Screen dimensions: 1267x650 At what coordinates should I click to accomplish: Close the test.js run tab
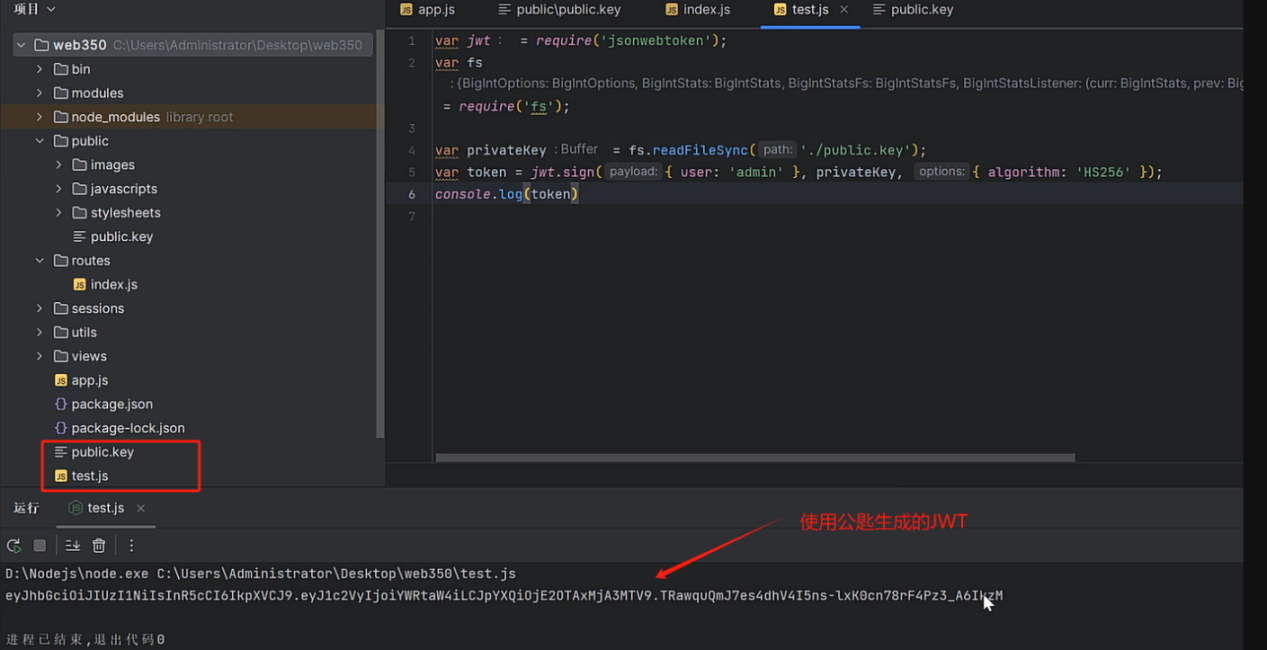pos(141,508)
